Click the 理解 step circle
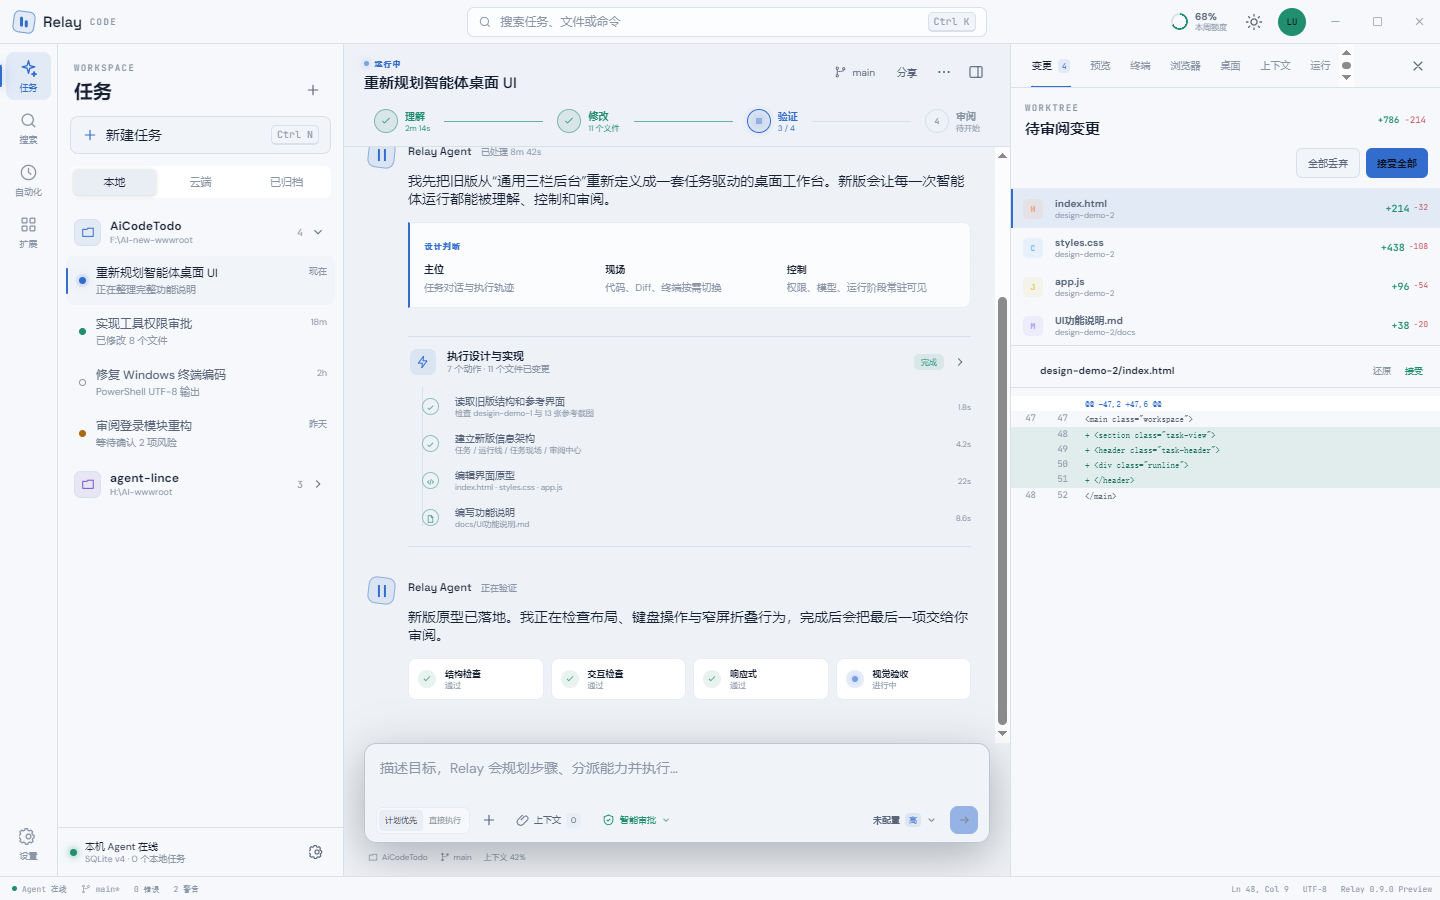The image size is (1440, 900). click(x=386, y=121)
